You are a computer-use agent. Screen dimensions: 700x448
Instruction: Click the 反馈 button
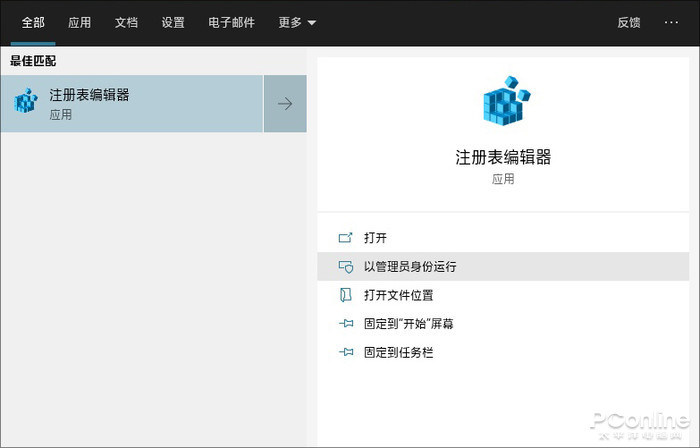click(629, 22)
